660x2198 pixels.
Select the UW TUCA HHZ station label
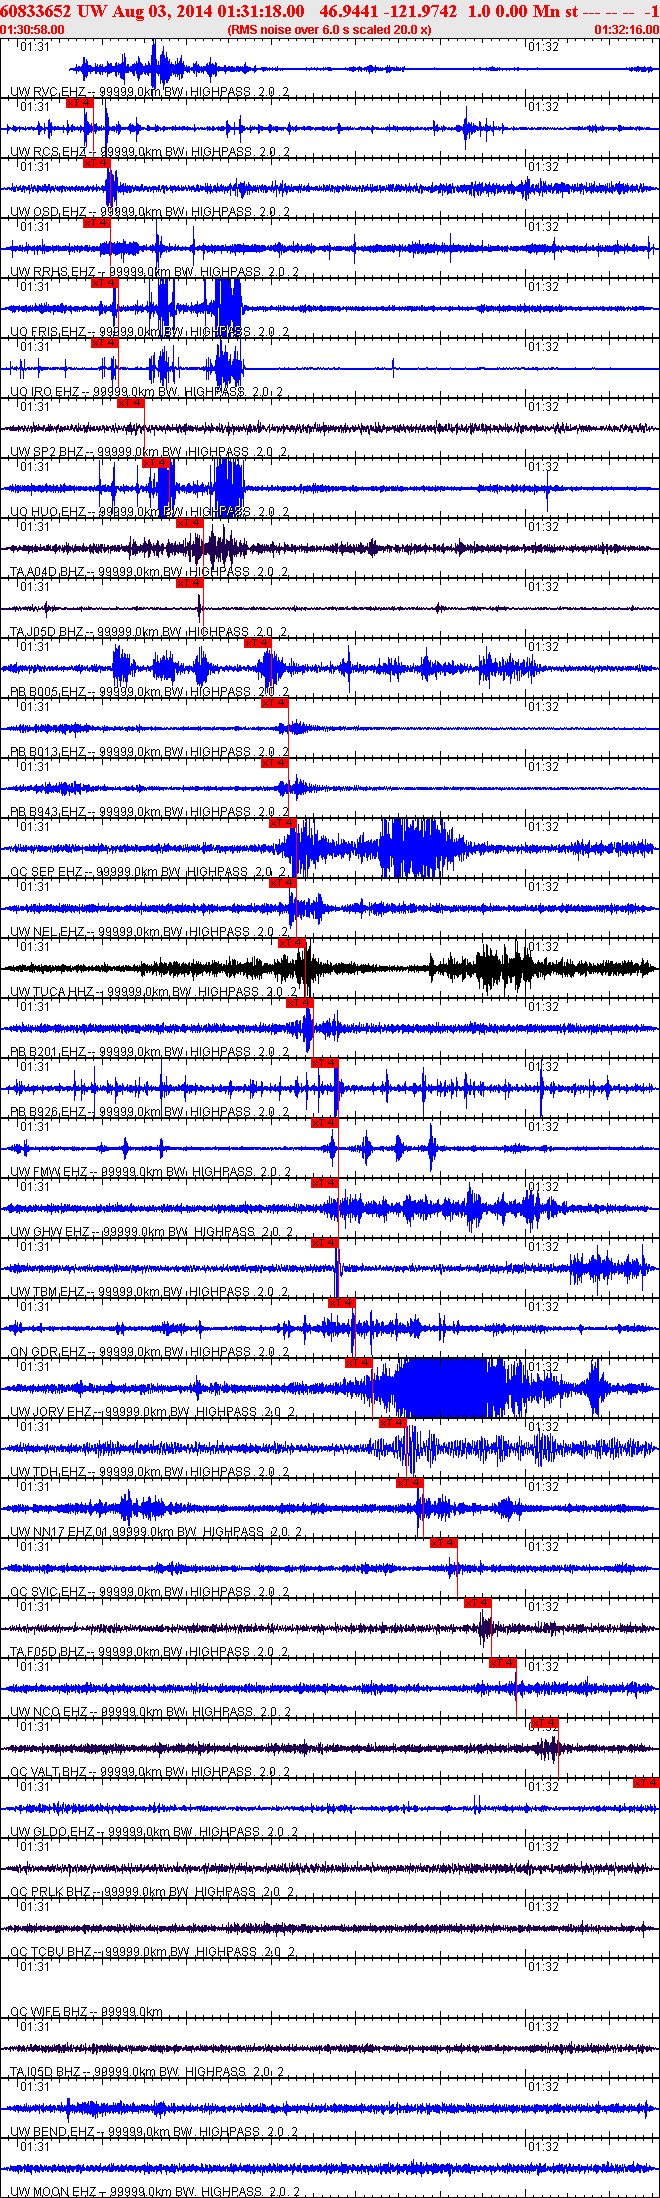tap(154, 992)
